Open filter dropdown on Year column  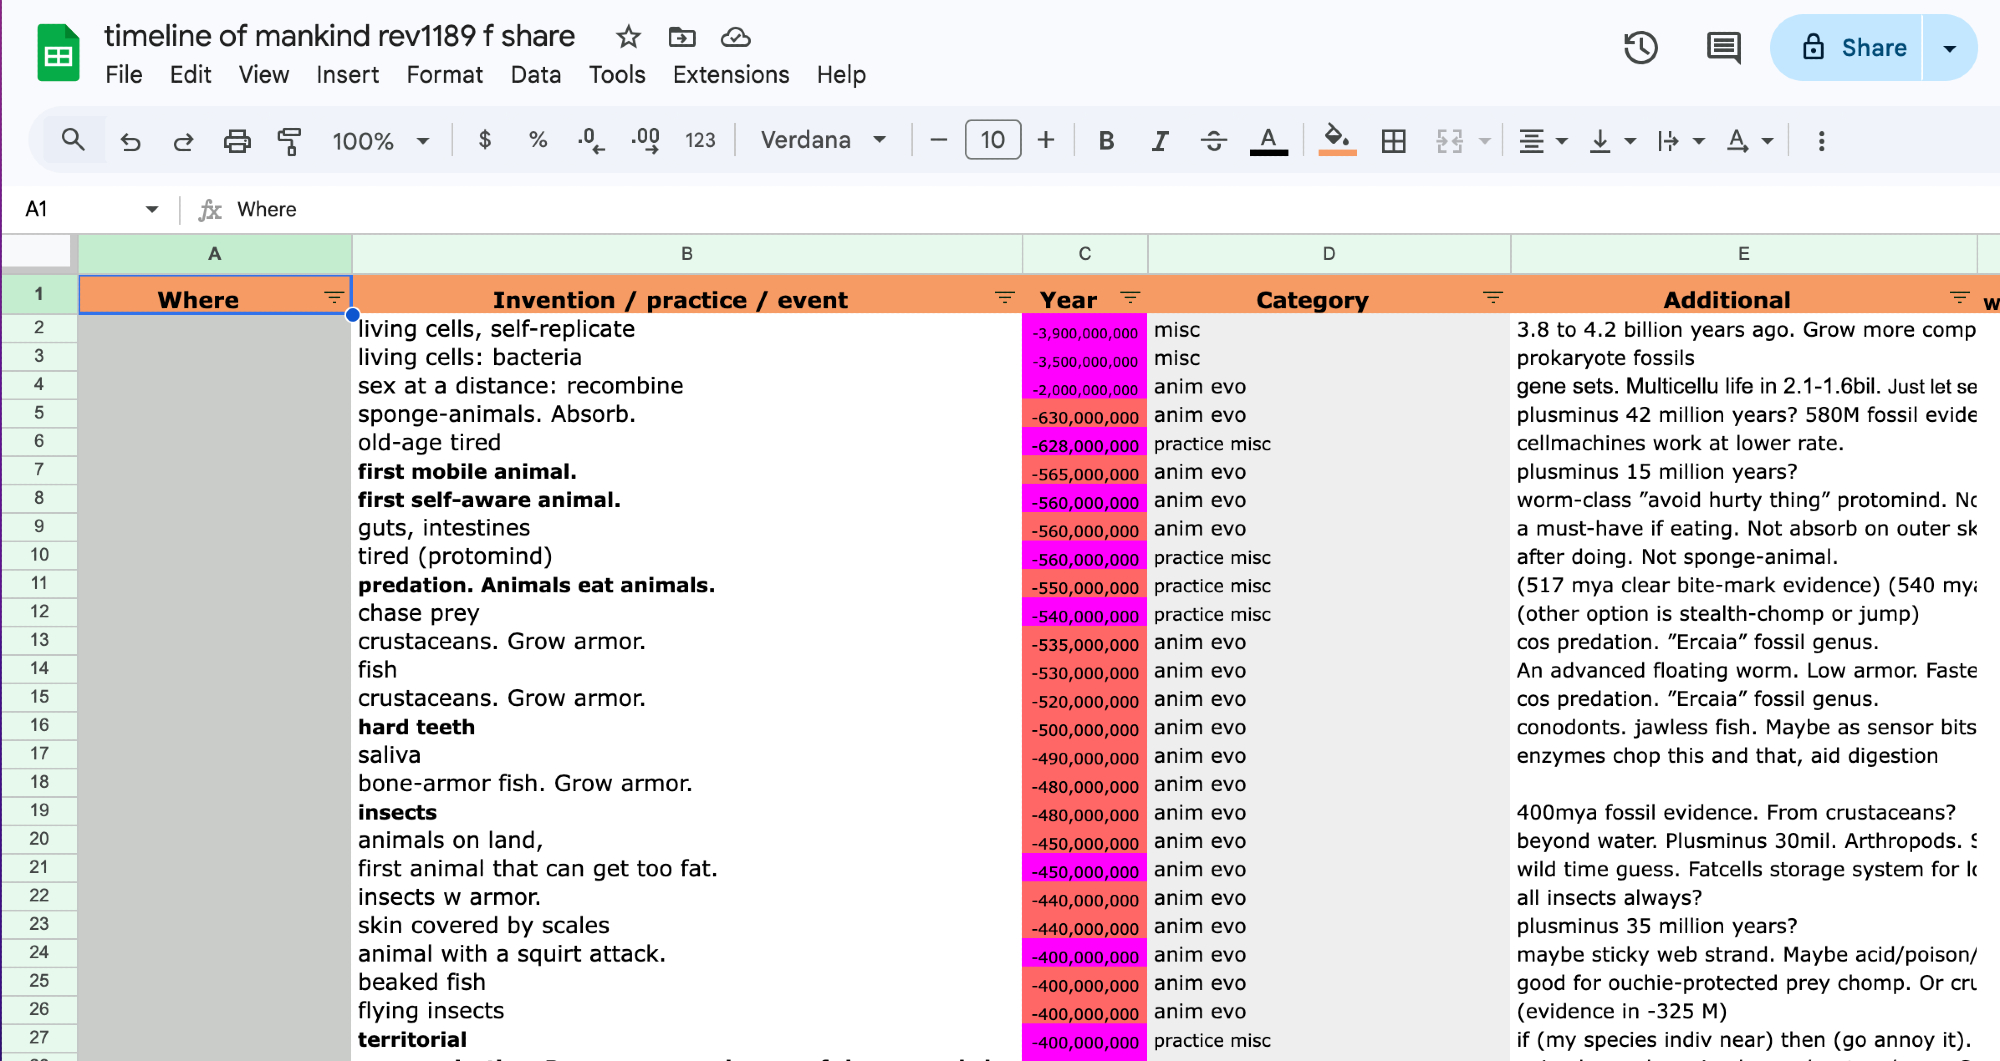(1130, 298)
